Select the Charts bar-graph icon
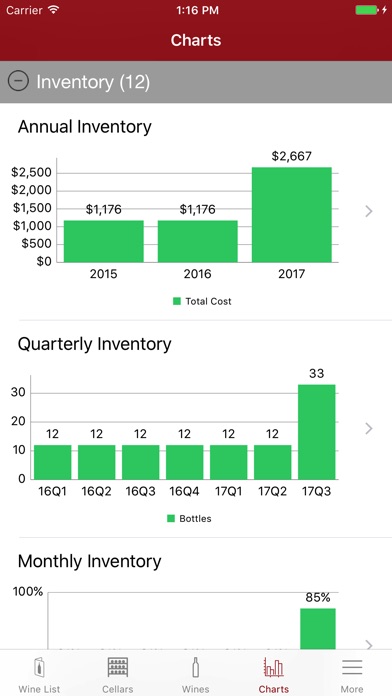This screenshot has width=392, height=696. point(273,668)
